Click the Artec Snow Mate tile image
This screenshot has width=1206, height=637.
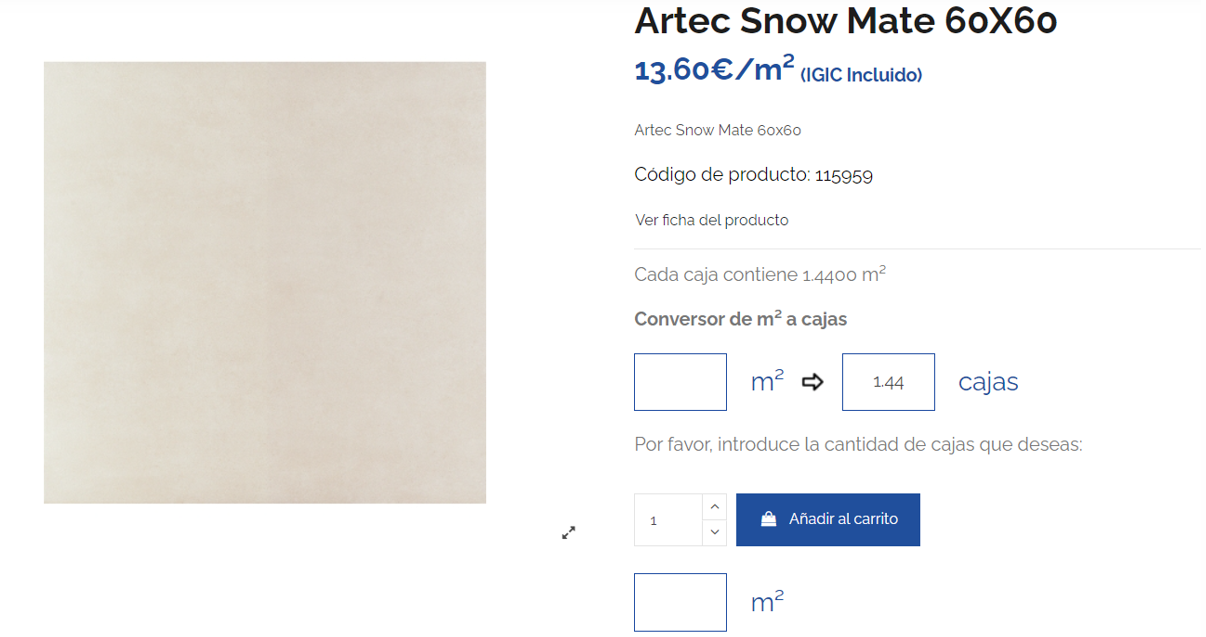click(x=265, y=282)
